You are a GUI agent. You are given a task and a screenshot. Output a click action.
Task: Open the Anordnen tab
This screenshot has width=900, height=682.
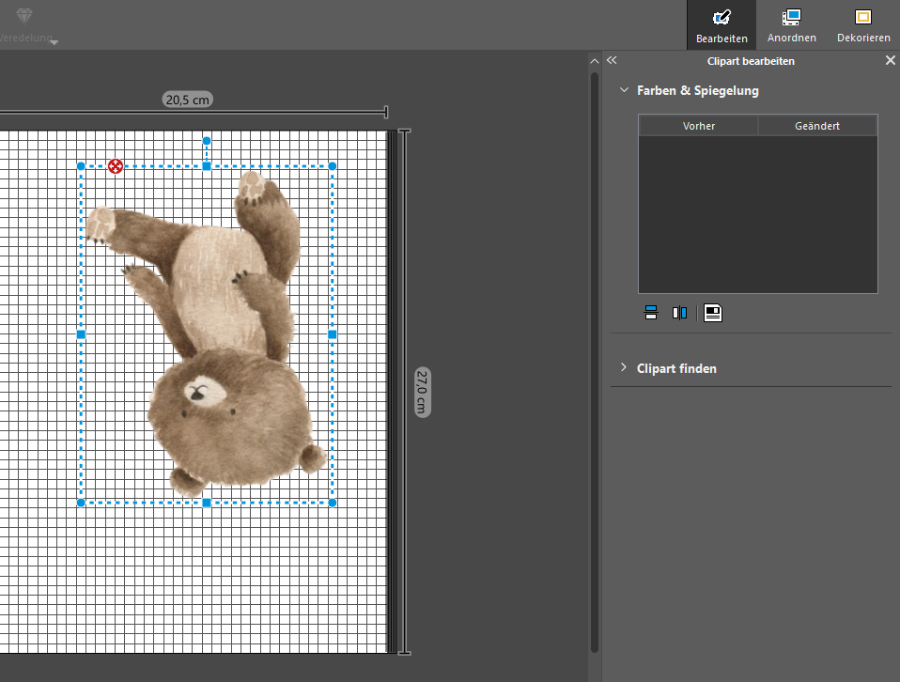[791, 26]
